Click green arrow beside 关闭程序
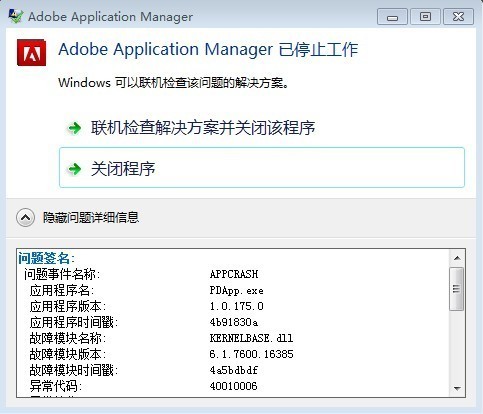The width and height of the screenshot is (483, 414). pos(74,169)
